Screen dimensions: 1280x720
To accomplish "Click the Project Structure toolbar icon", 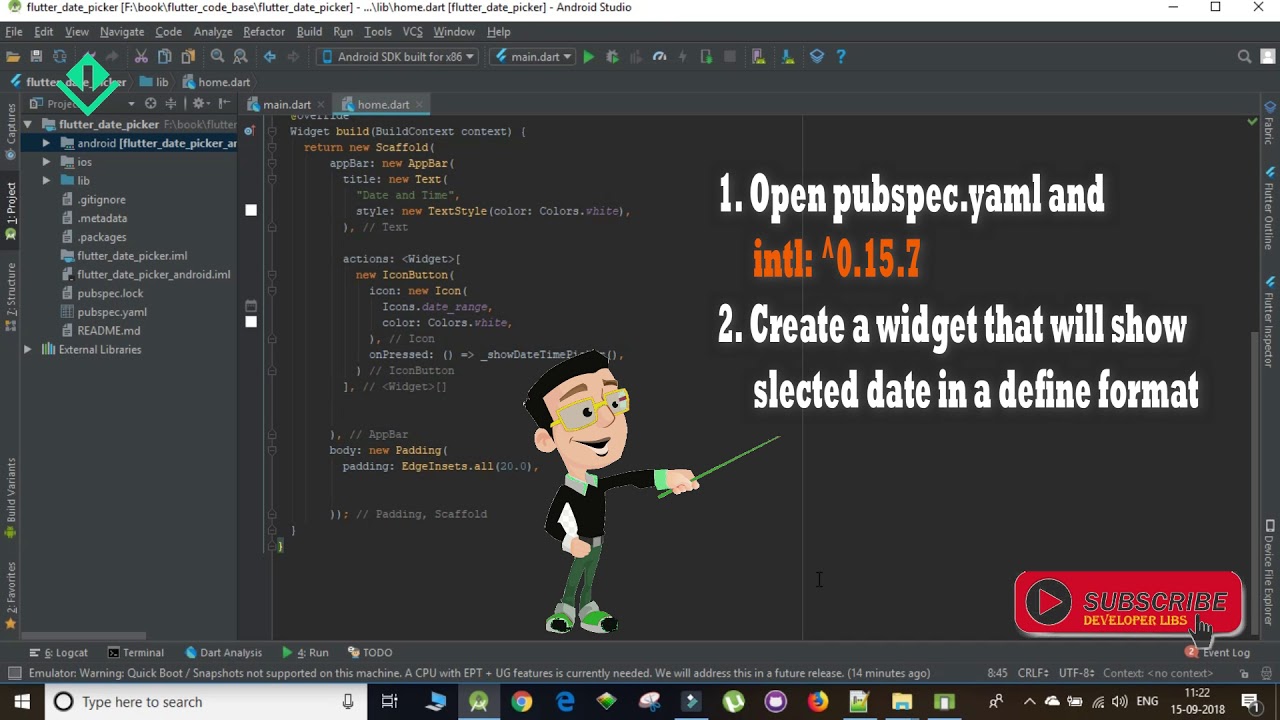I will (817, 57).
